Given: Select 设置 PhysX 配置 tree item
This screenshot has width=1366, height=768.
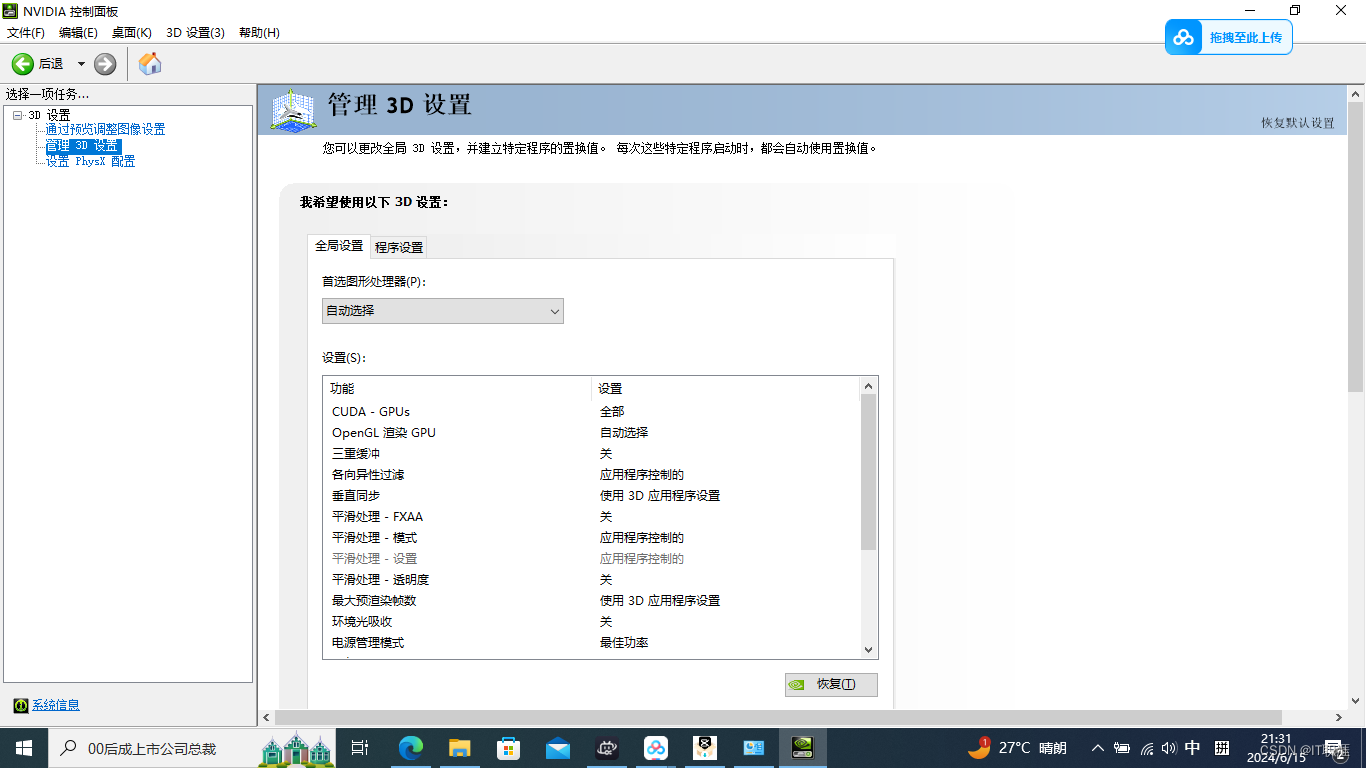Looking at the screenshot, I should [90, 161].
